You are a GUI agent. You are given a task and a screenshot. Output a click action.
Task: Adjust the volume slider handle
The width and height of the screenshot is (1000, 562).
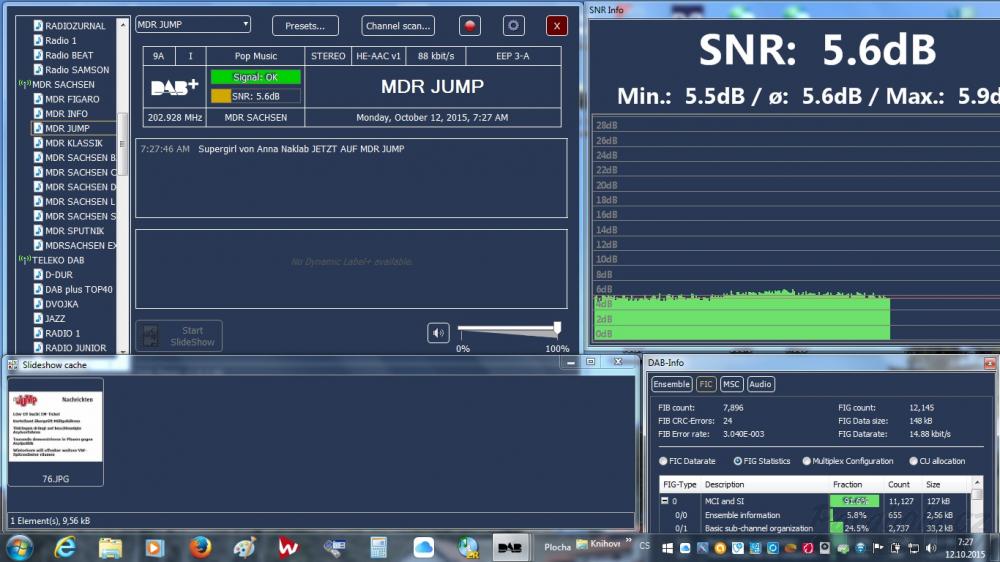[x=557, y=329]
